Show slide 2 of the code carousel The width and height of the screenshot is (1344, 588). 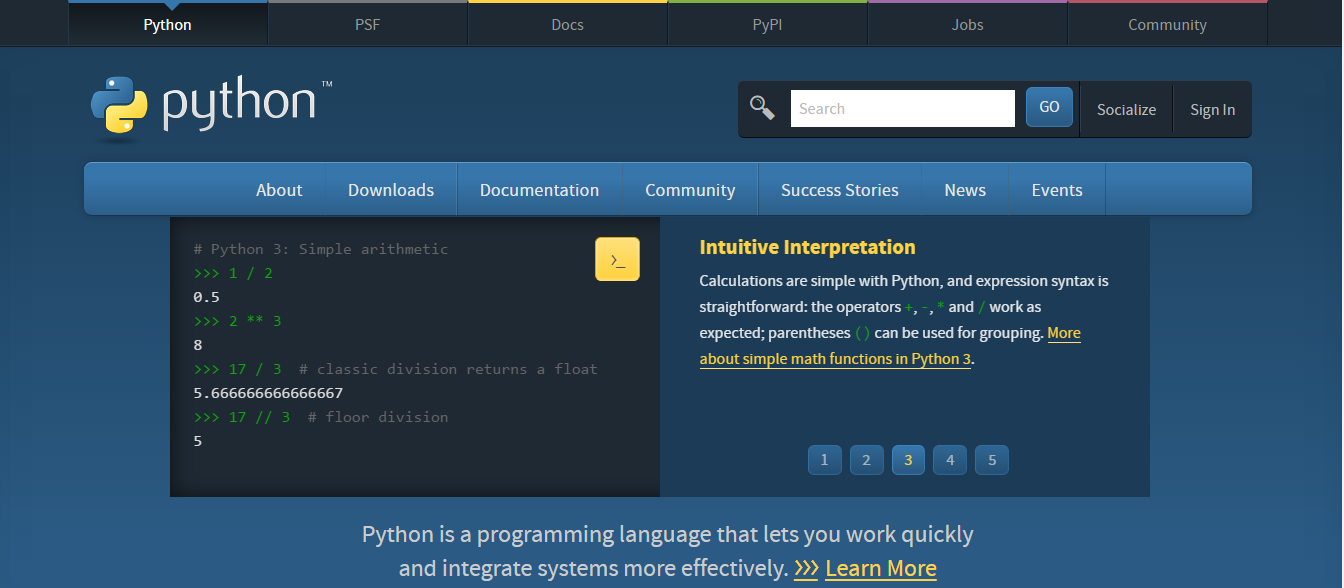866,460
